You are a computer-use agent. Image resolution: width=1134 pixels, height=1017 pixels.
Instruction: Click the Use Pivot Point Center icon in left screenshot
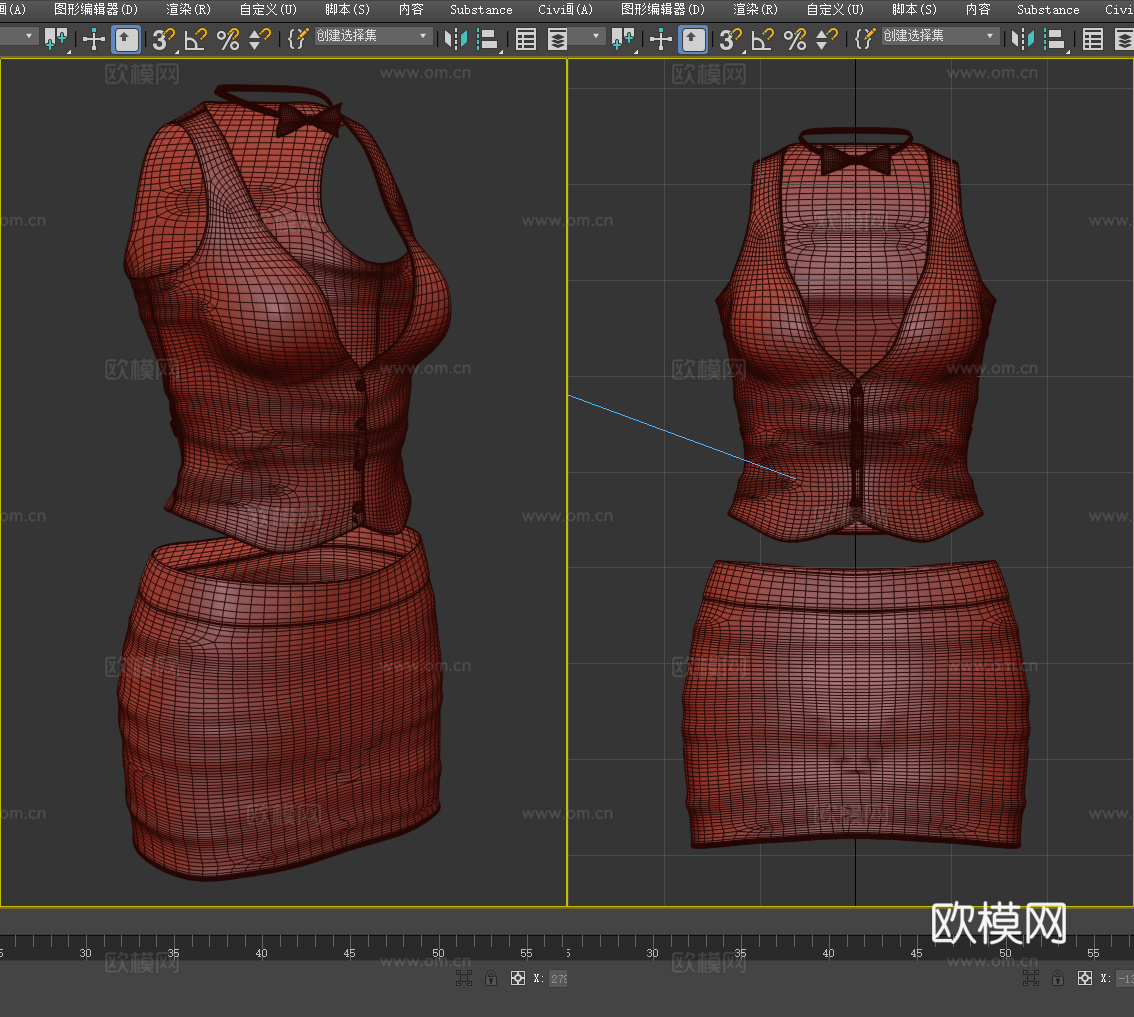click(56, 38)
